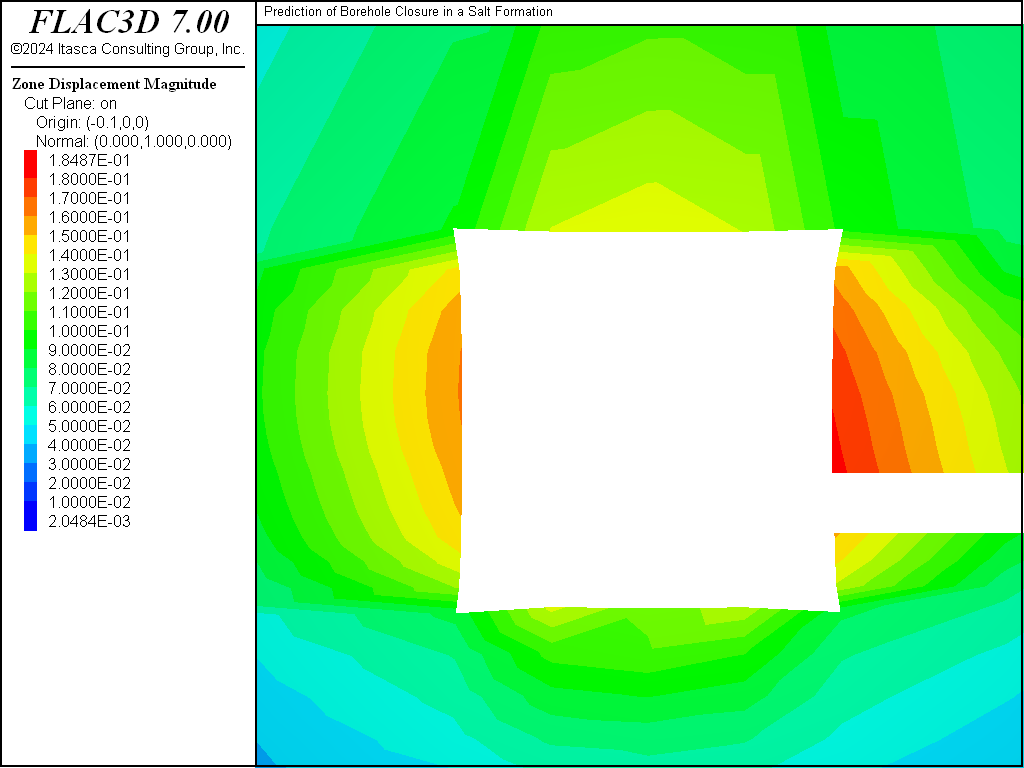Click the white borehole slot at right
The height and width of the screenshot is (768, 1024).
[927, 503]
